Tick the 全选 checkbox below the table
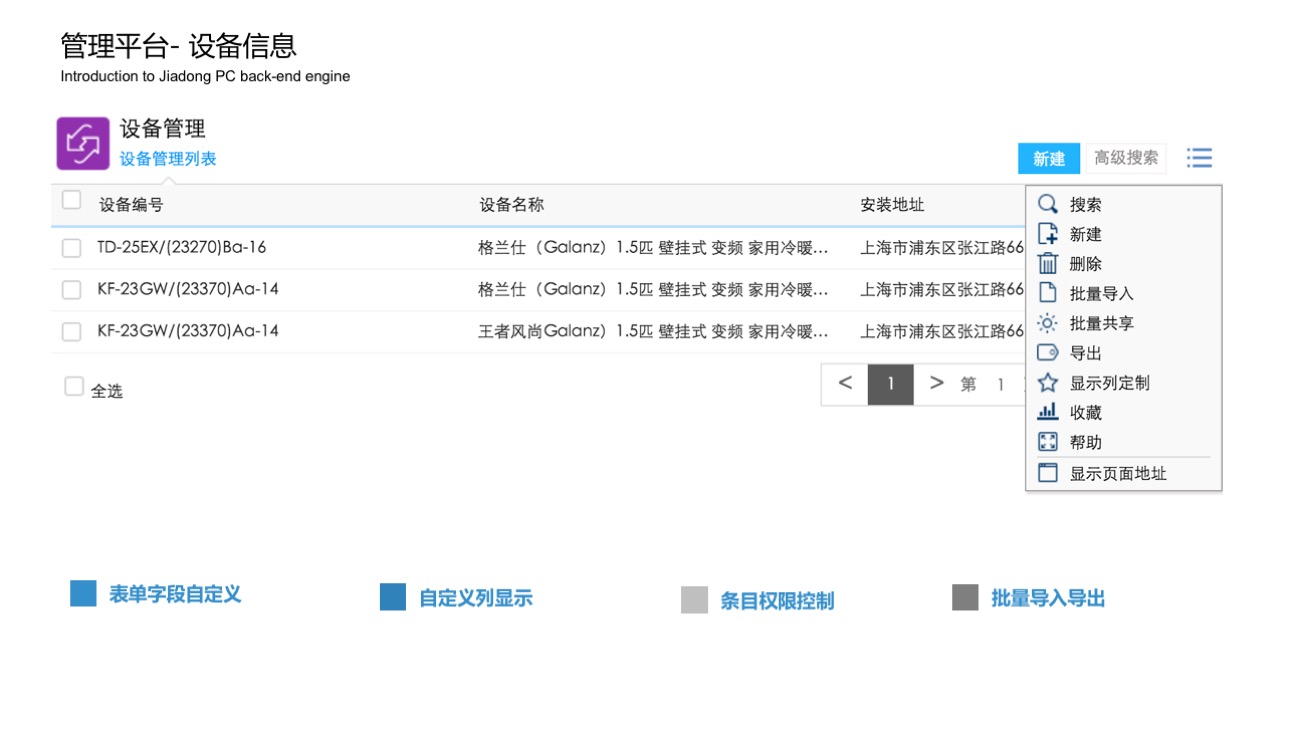This screenshot has height=731, width=1300. point(74,387)
